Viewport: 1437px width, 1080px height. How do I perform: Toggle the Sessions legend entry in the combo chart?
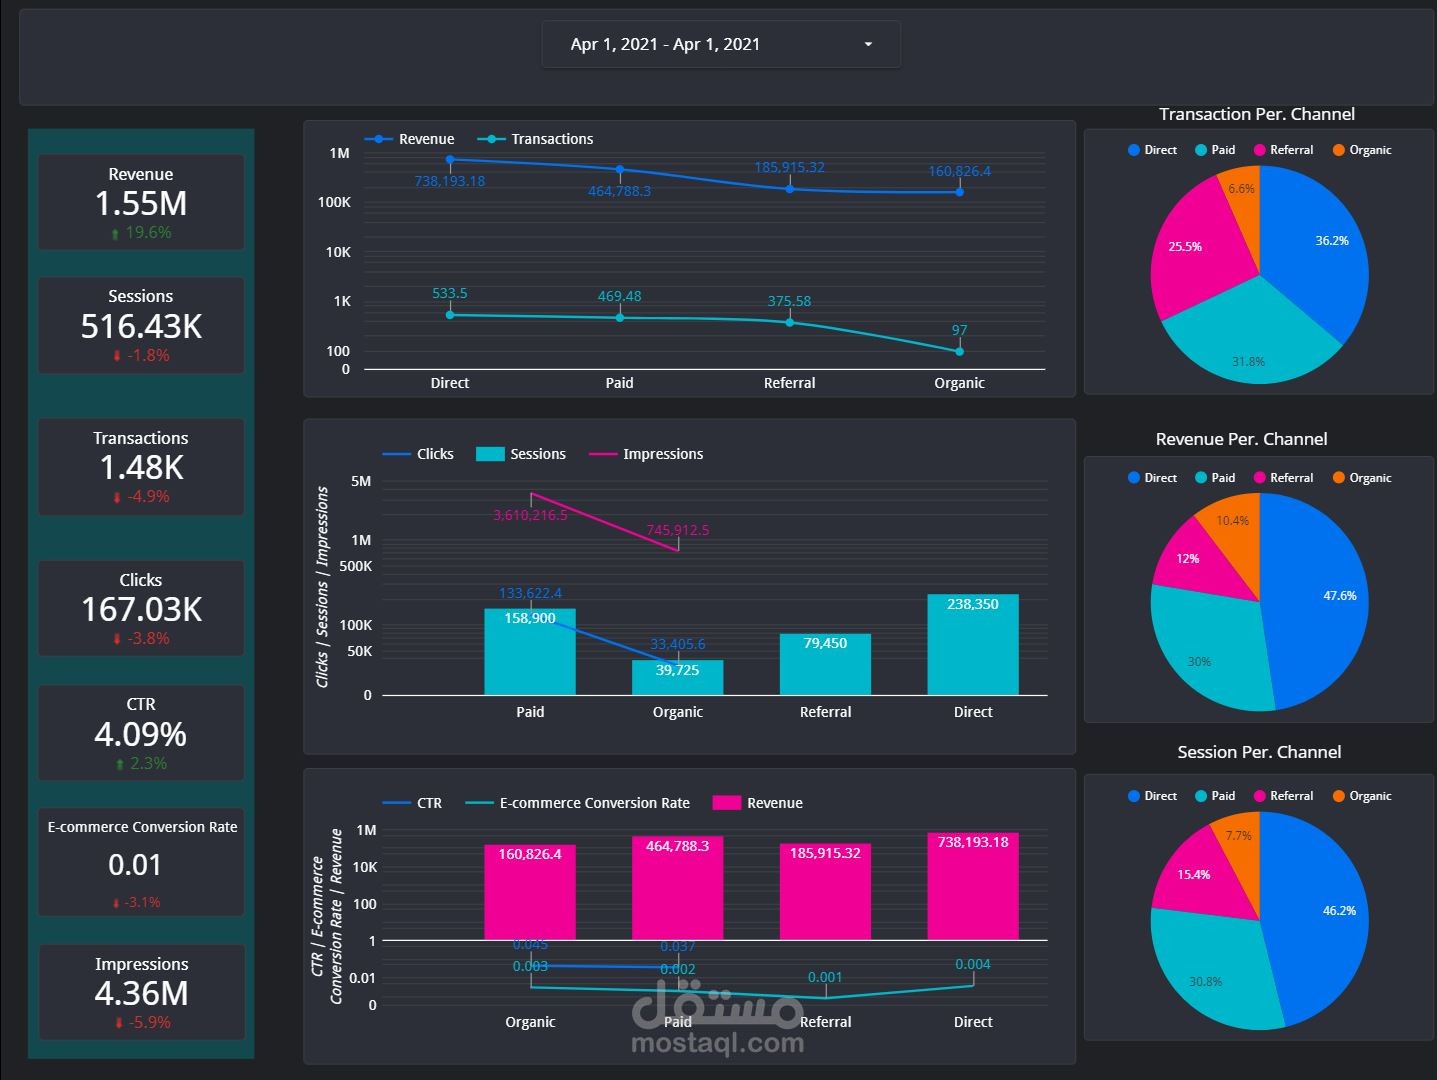pos(521,454)
